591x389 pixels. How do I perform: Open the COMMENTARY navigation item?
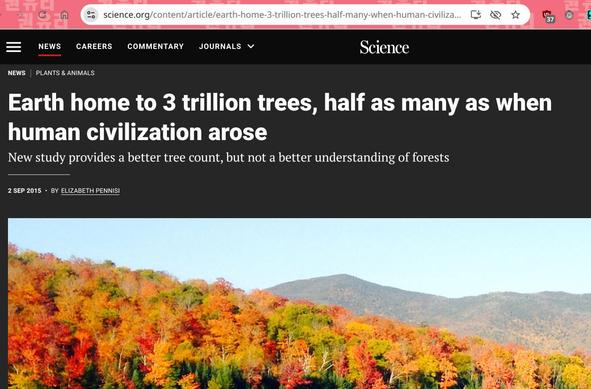pos(155,46)
